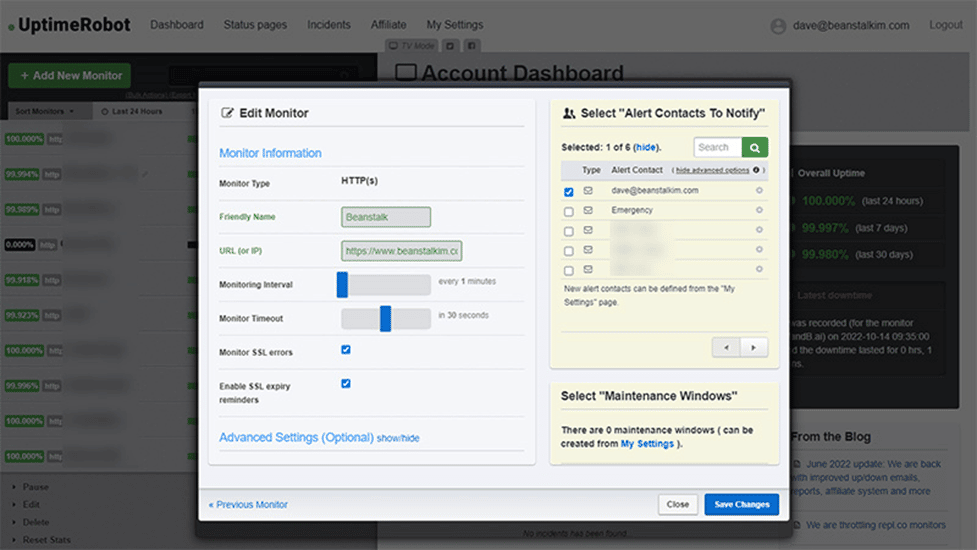Select the Emergency alert contact checkbox
This screenshot has height=550, width=977.
tap(569, 211)
